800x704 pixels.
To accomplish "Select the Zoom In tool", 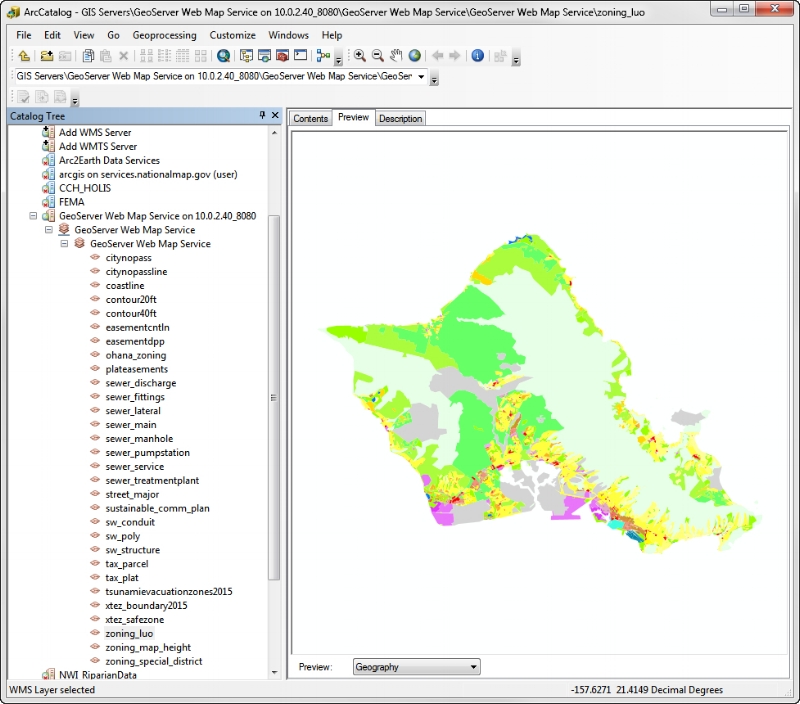I will [x=360, y=56].
